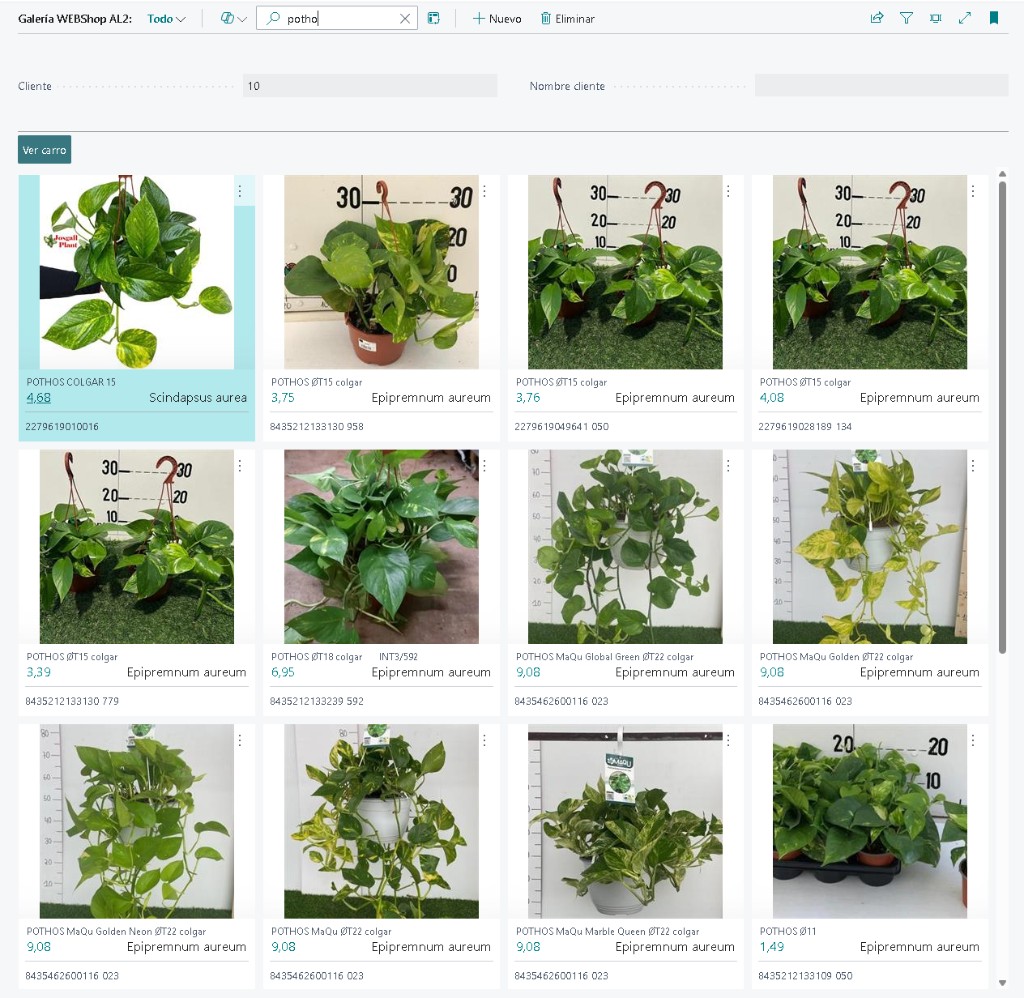Image resolution: width=1024 pixels, height=998 pixels.
Task: Select the thumbnail of the 3,76 card
Action: pos(625,272)
